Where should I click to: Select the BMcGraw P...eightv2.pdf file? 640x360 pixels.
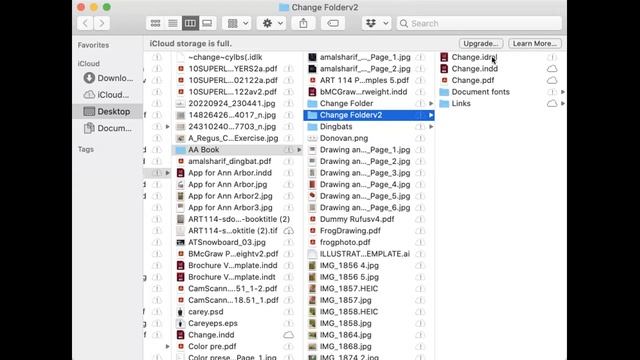point(233,254)
